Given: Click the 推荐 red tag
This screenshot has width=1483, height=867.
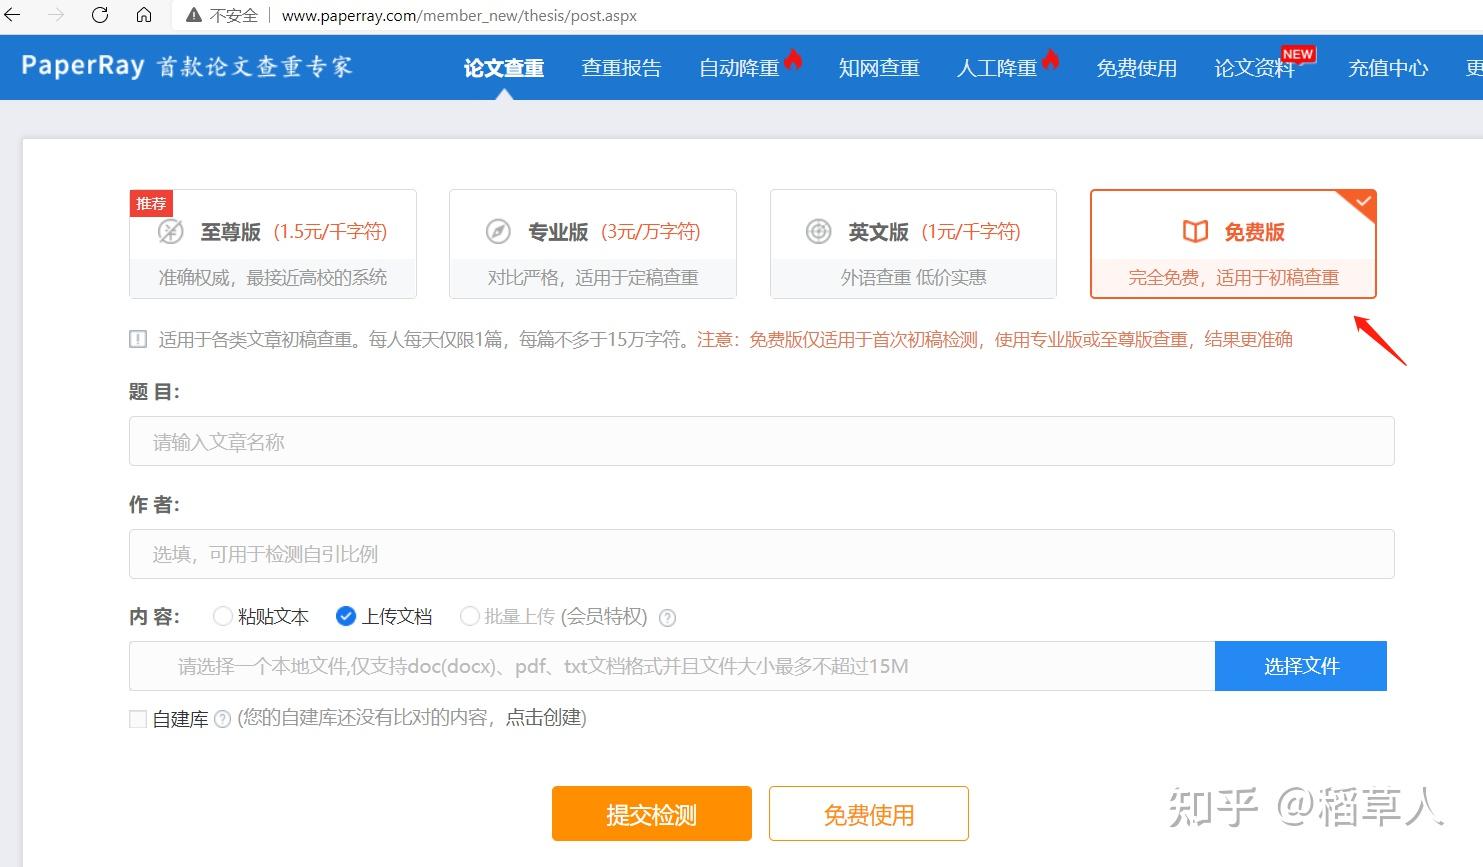Looking at the screenshot, I should (151, 203).
